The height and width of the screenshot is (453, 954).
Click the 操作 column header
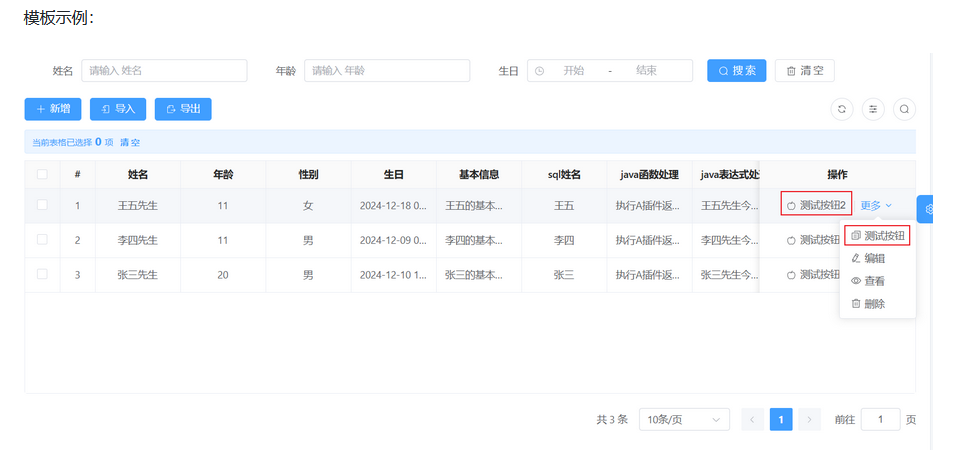(x=837, y=175)
